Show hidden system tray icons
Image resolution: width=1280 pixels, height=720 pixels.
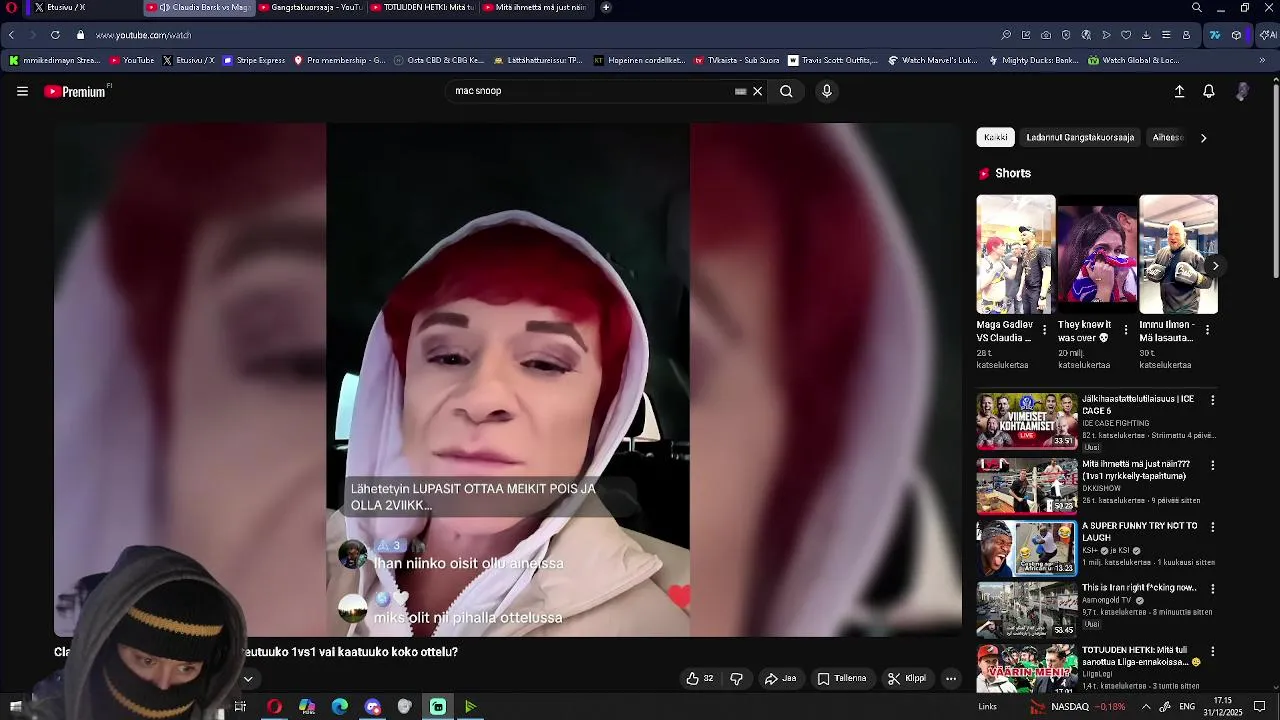tap(1146, 707)
